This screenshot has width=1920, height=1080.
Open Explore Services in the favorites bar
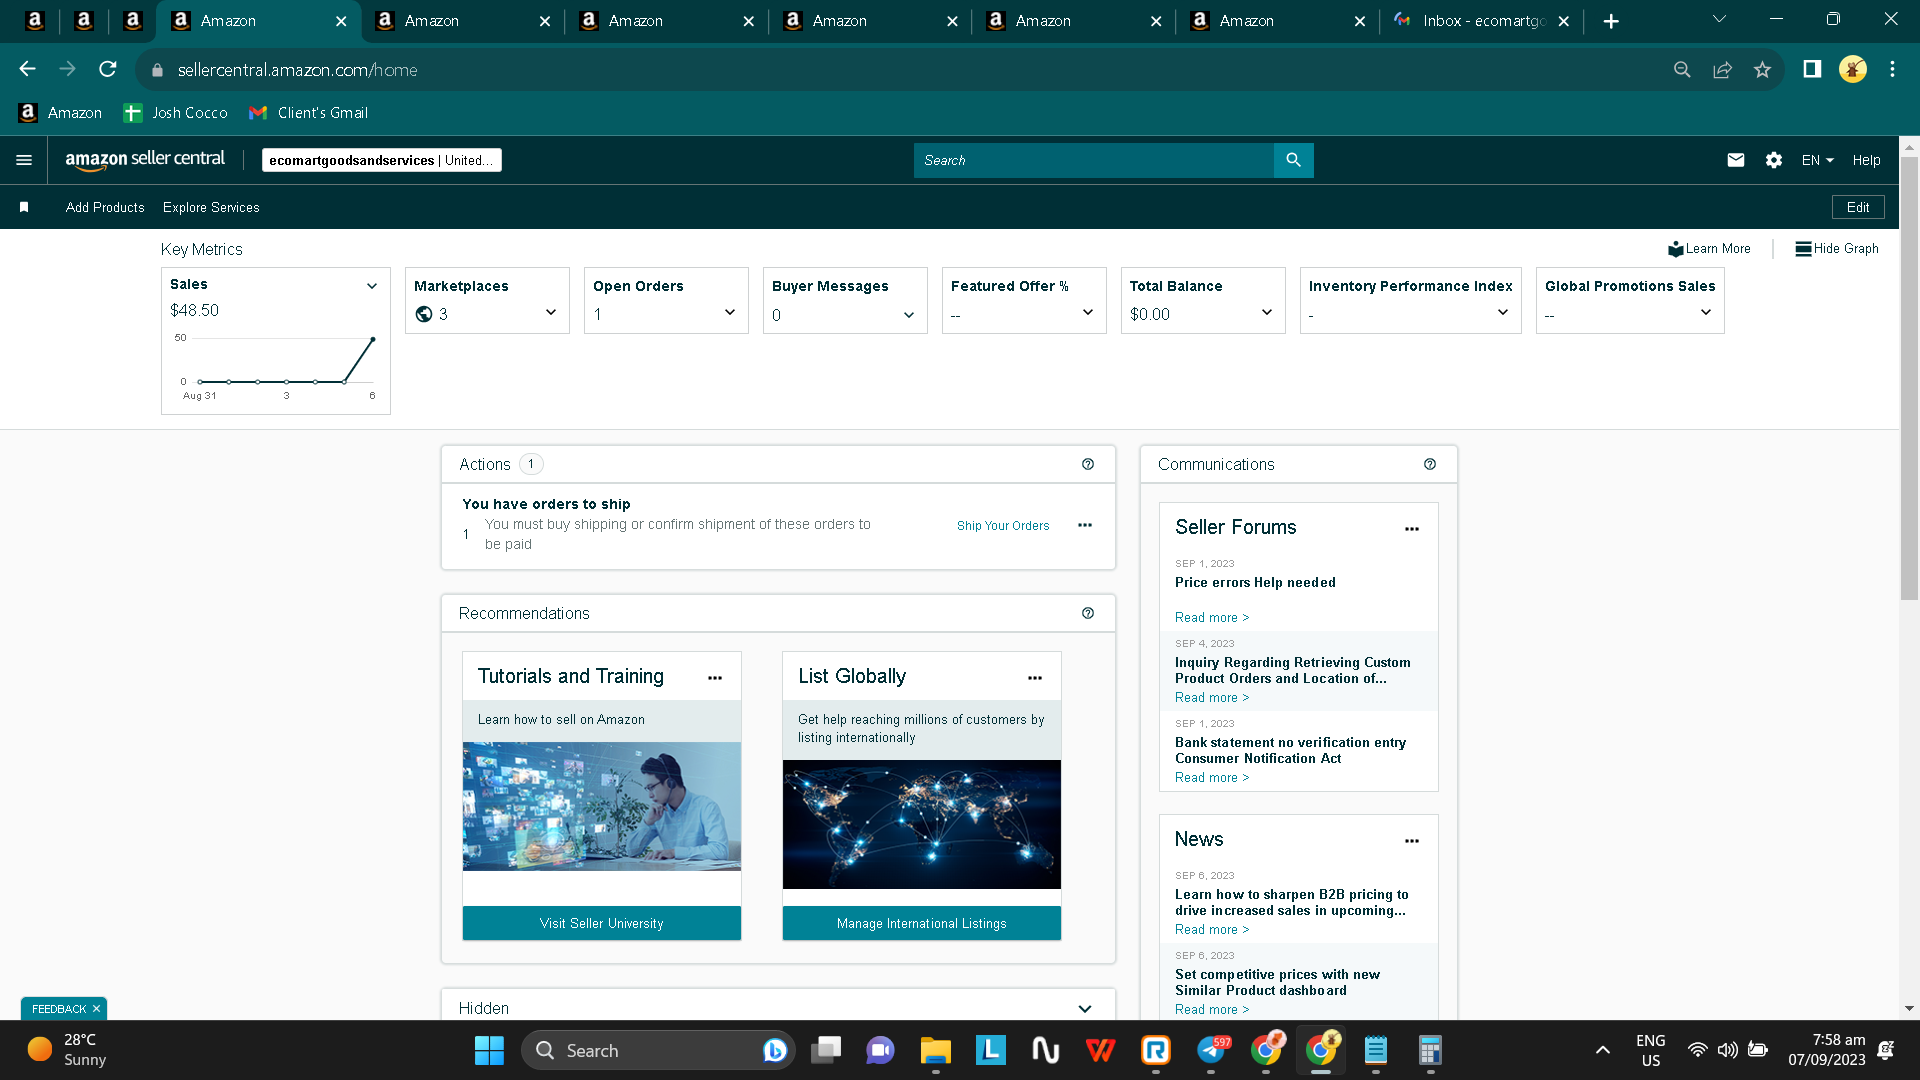(x=211, y=207)
